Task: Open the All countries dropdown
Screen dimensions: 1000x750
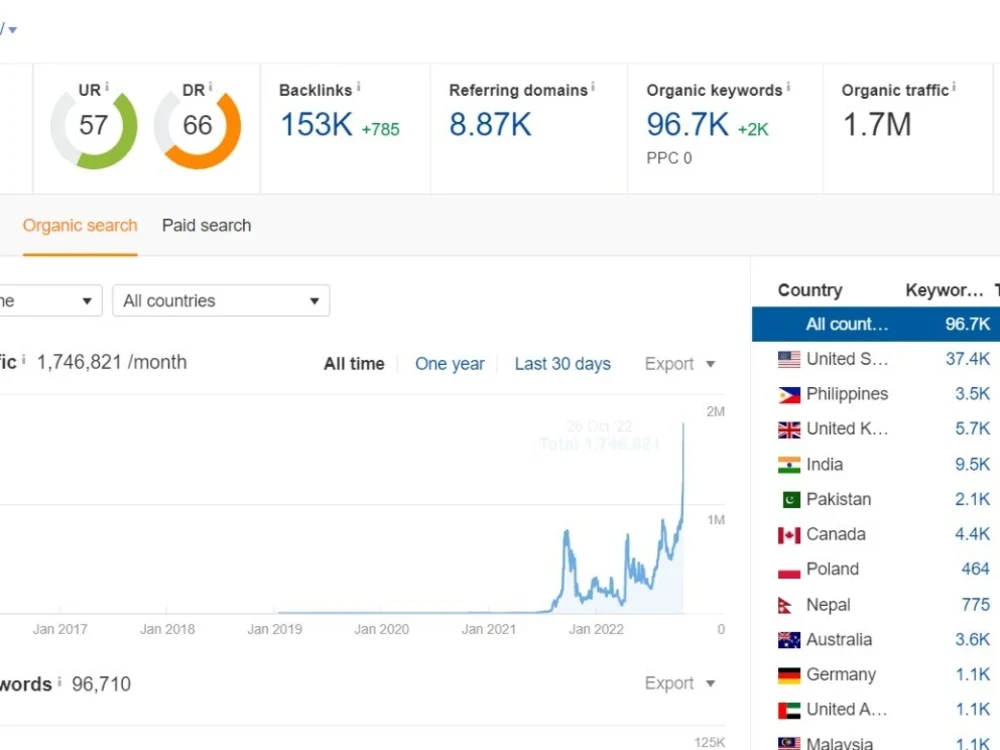Action: [221, 300]
